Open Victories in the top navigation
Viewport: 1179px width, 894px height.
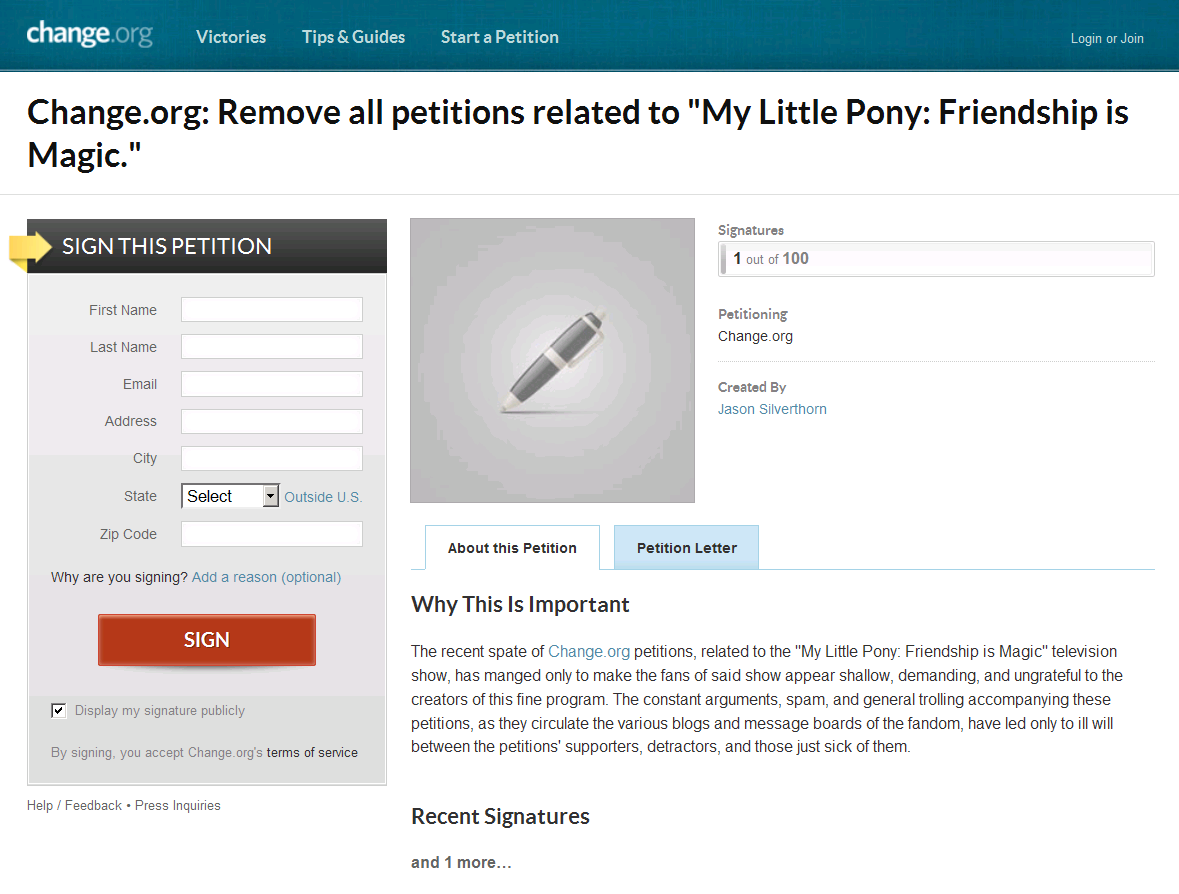click(x=231, y=37)
